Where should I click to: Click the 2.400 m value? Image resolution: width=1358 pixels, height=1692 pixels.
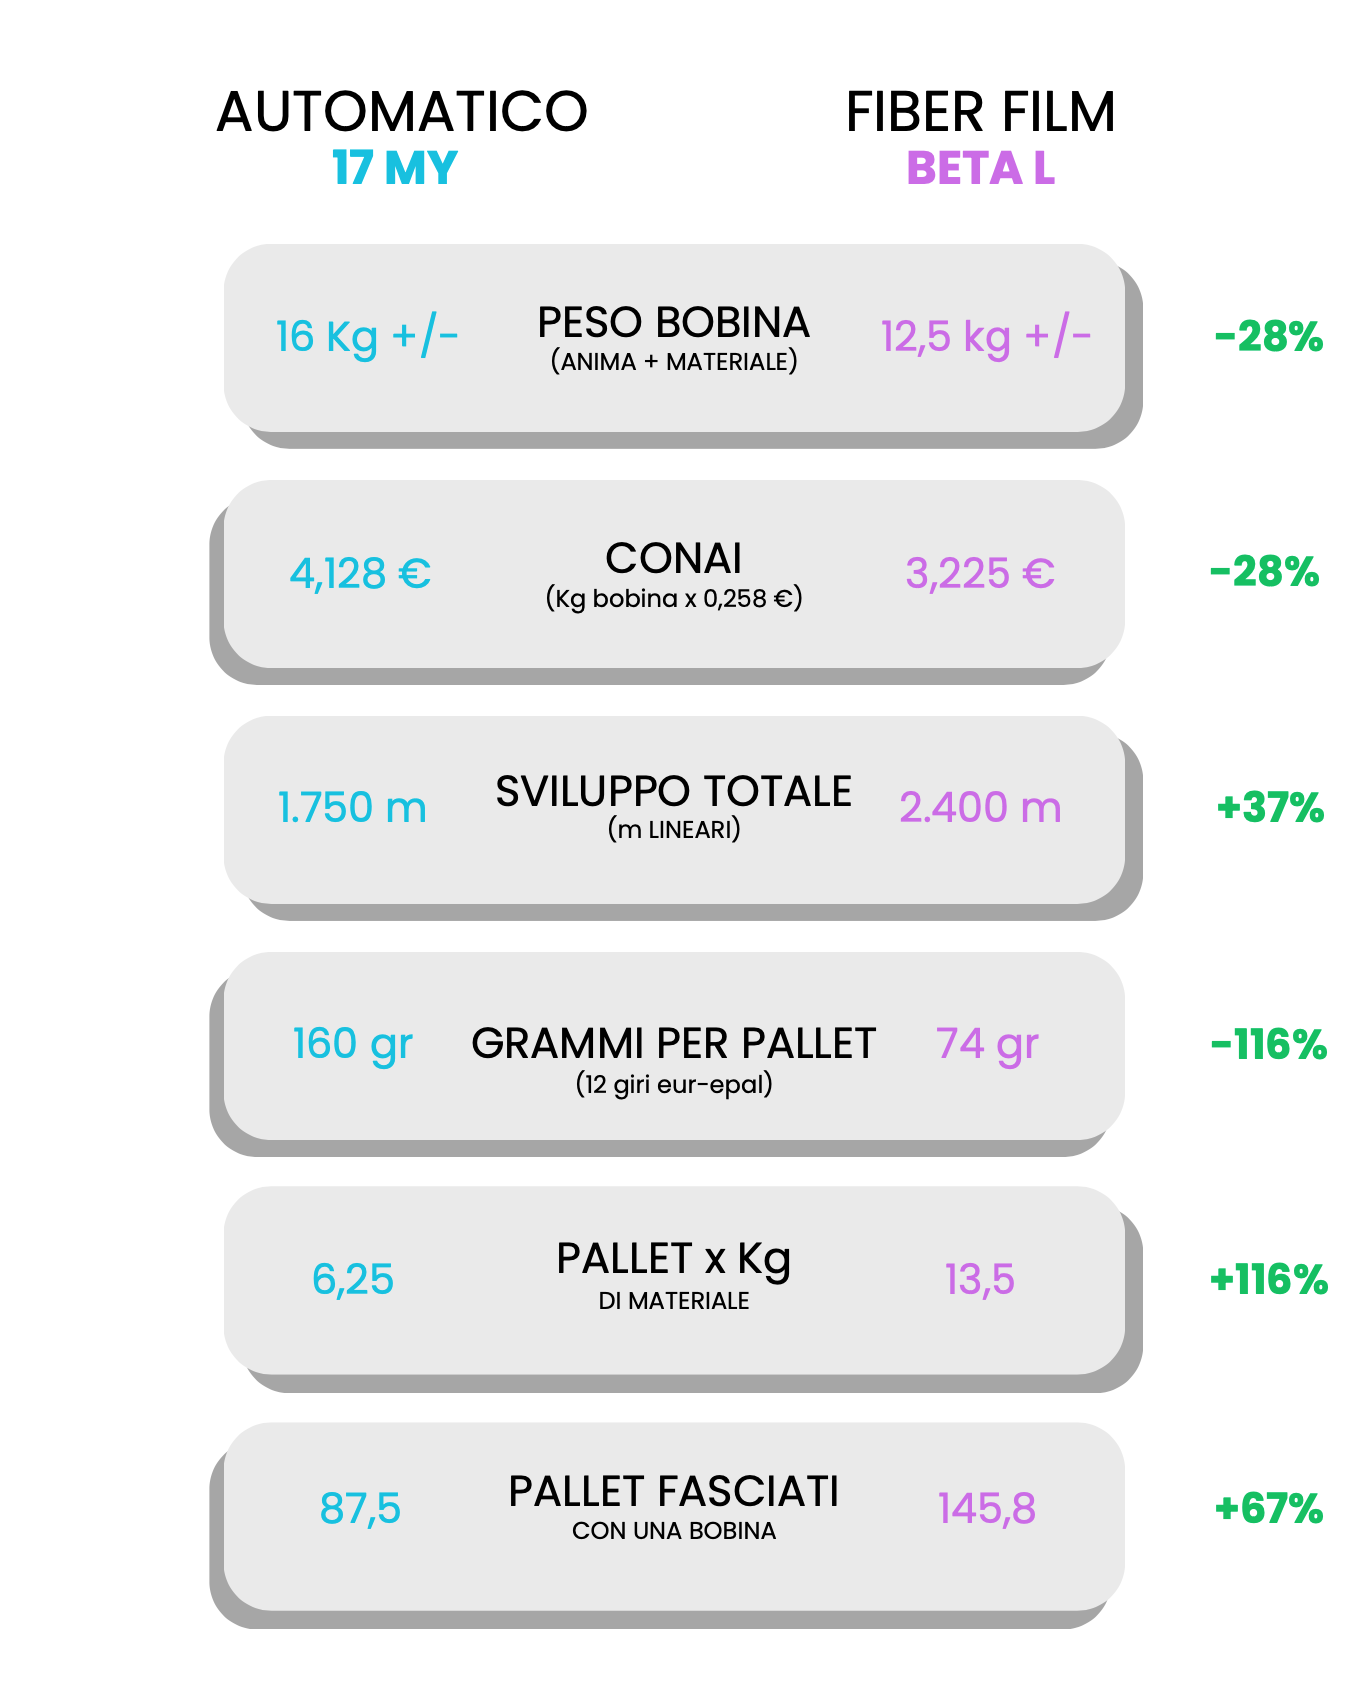(x=980, y=807)
